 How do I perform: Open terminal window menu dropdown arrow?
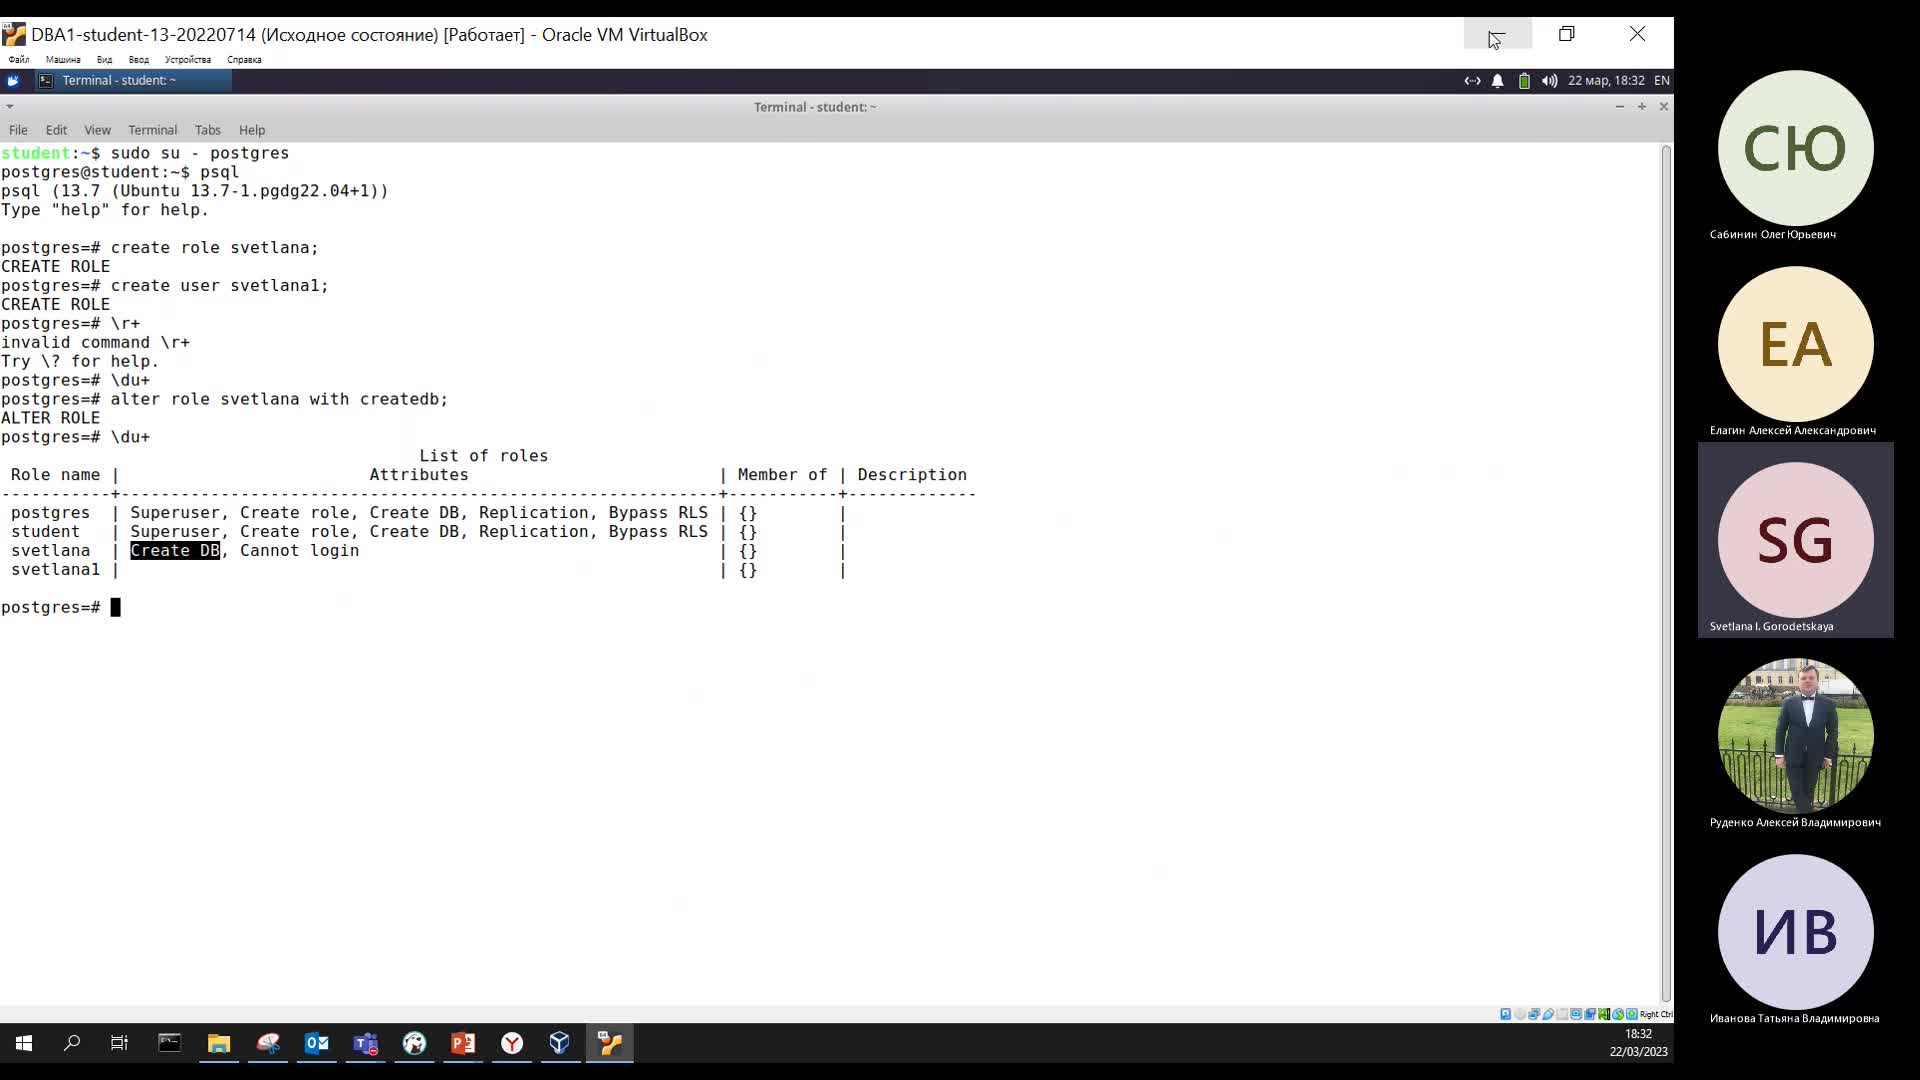pos(10,106)
